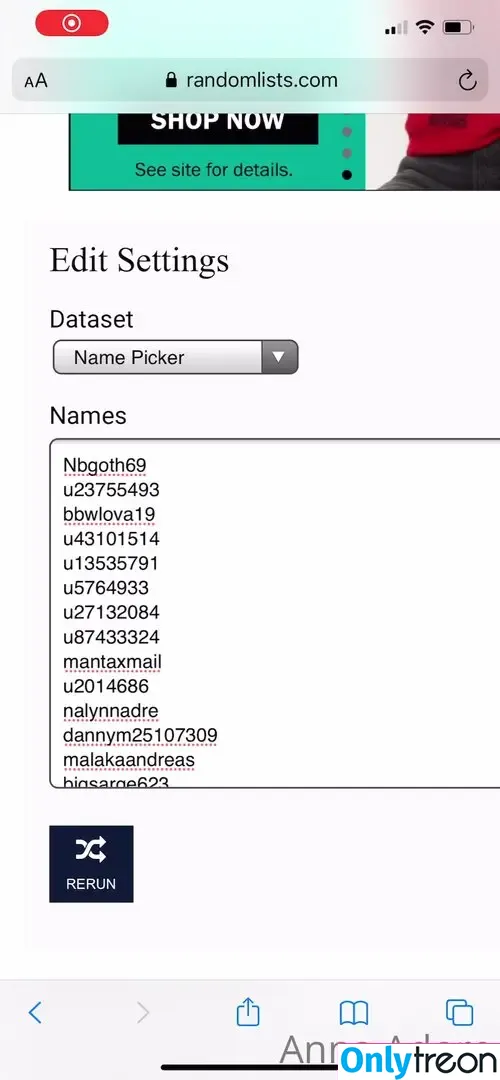Tap the padlock icon in address bar
Screen dimensions: 500x1080
[171, 81]
